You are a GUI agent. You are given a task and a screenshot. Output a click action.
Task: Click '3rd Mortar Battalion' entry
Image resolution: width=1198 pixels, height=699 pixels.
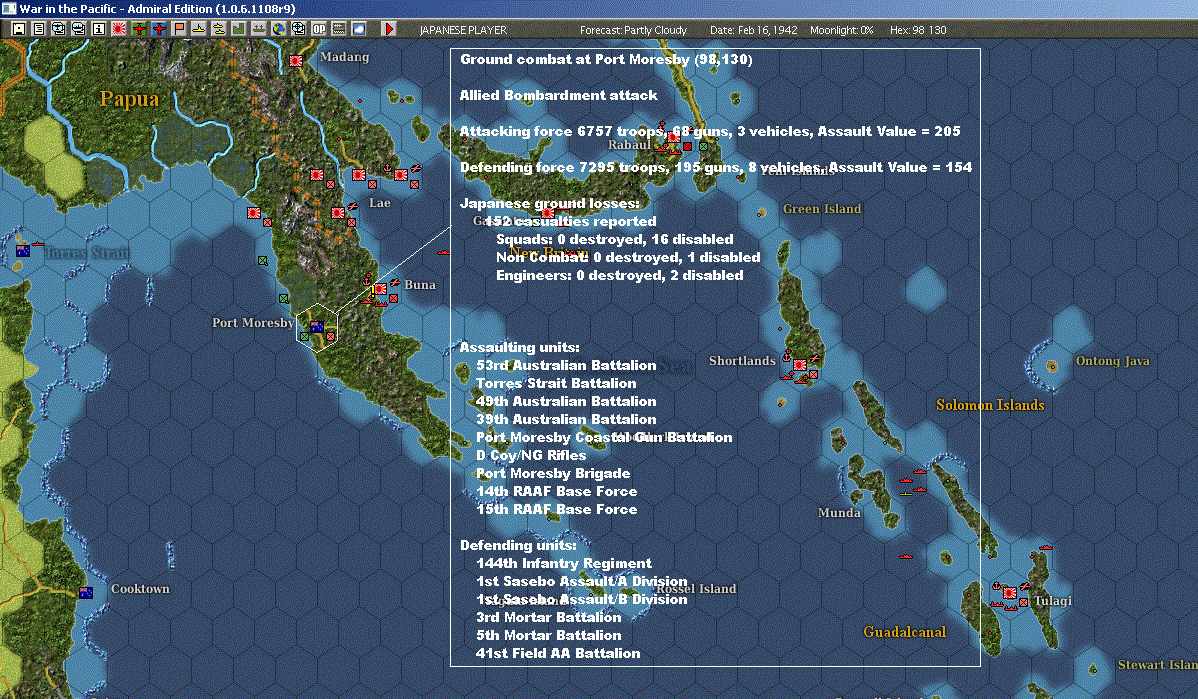click(549, 617)
